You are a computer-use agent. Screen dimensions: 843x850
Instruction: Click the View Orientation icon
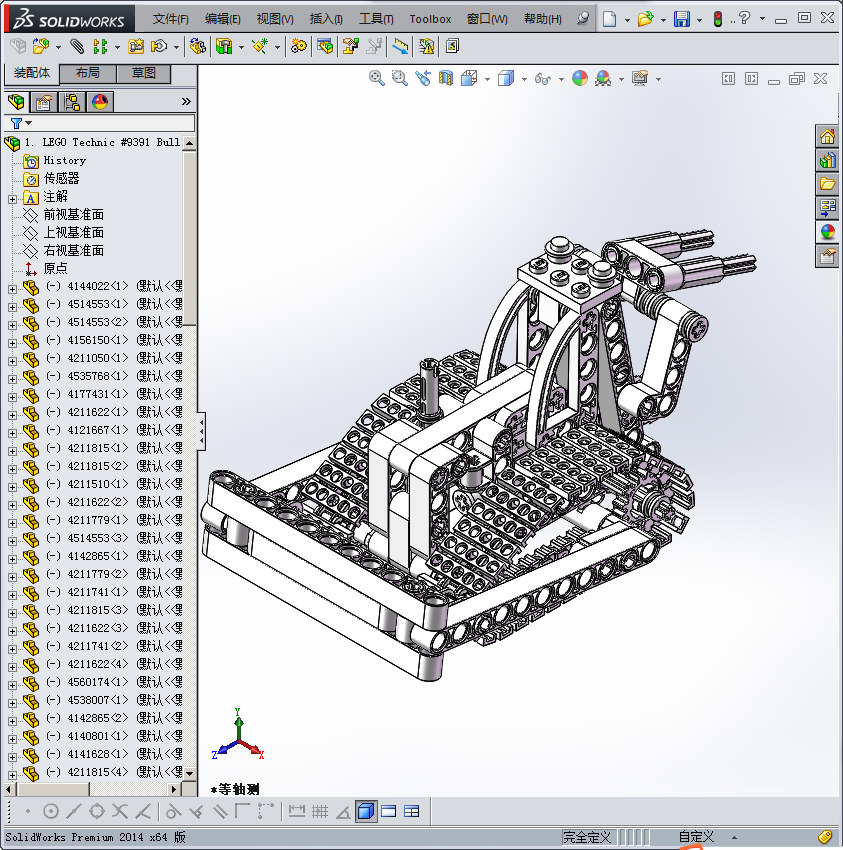tap(469, 79)
